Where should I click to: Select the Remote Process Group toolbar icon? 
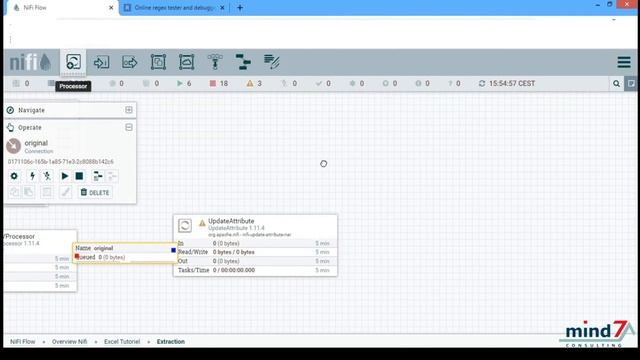coord(187,62)
